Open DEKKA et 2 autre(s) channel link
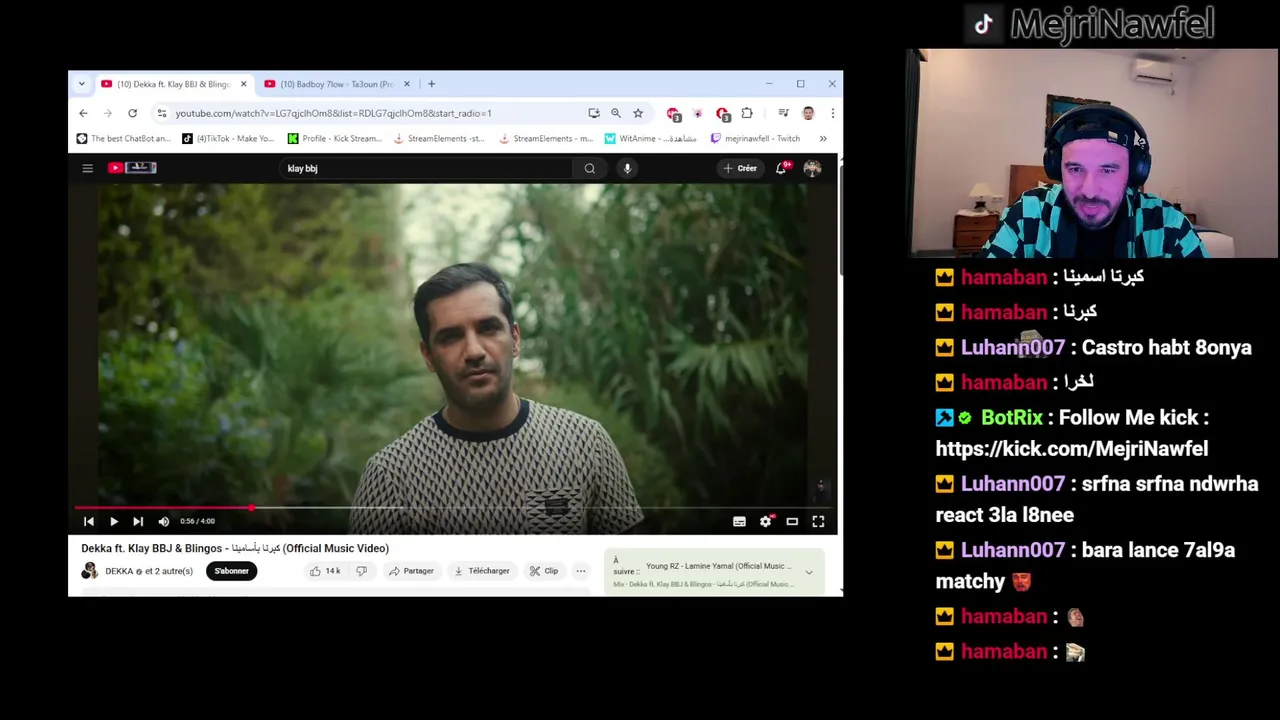The height and width of the screenshot is (720, 1280). (x=149, y=571)
